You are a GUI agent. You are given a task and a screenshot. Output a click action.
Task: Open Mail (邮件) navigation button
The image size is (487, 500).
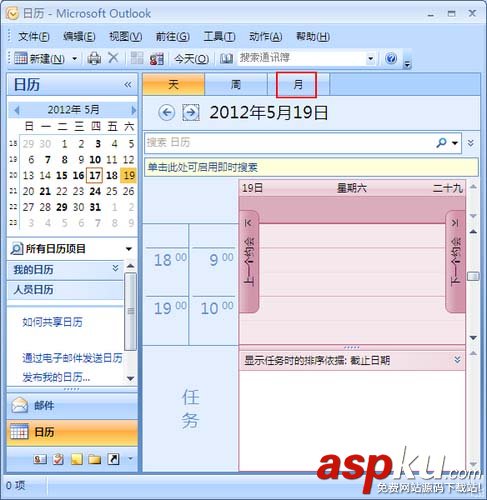pyautogui.click(x=72, y=406)
